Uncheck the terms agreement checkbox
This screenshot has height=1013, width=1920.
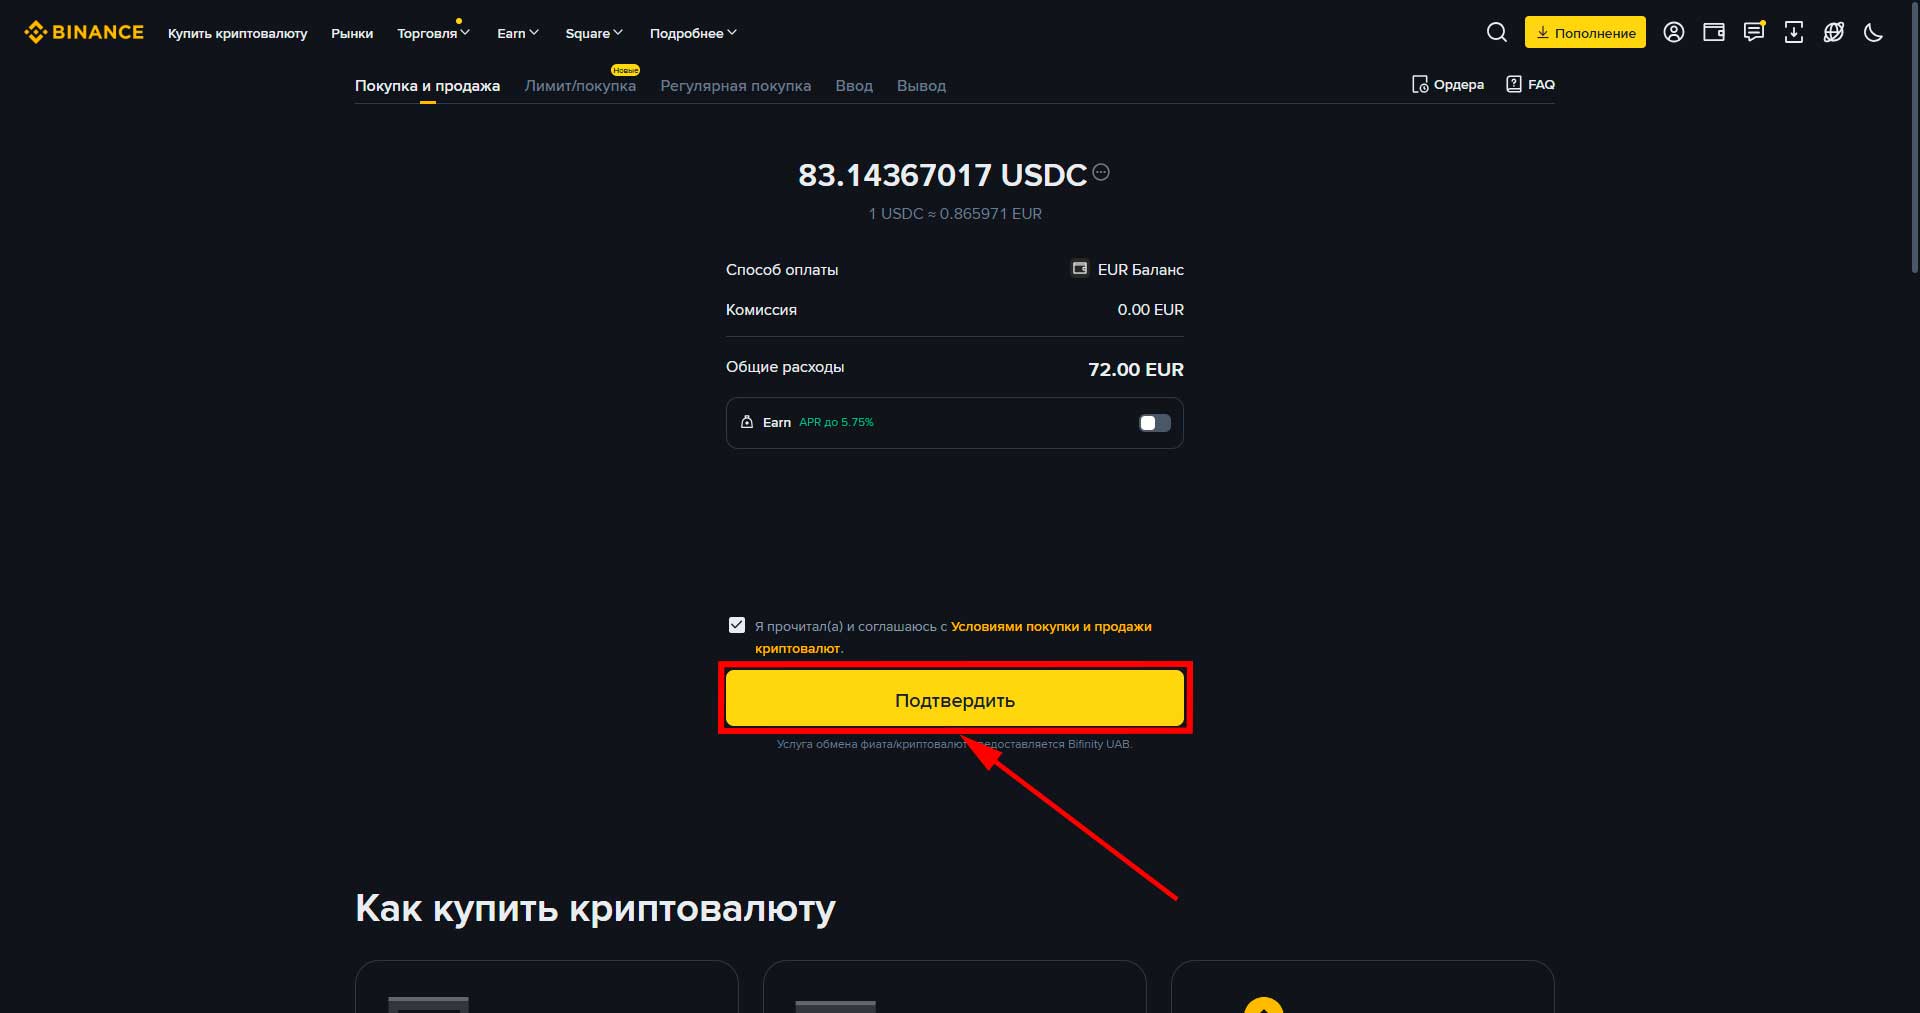(737, 625)
